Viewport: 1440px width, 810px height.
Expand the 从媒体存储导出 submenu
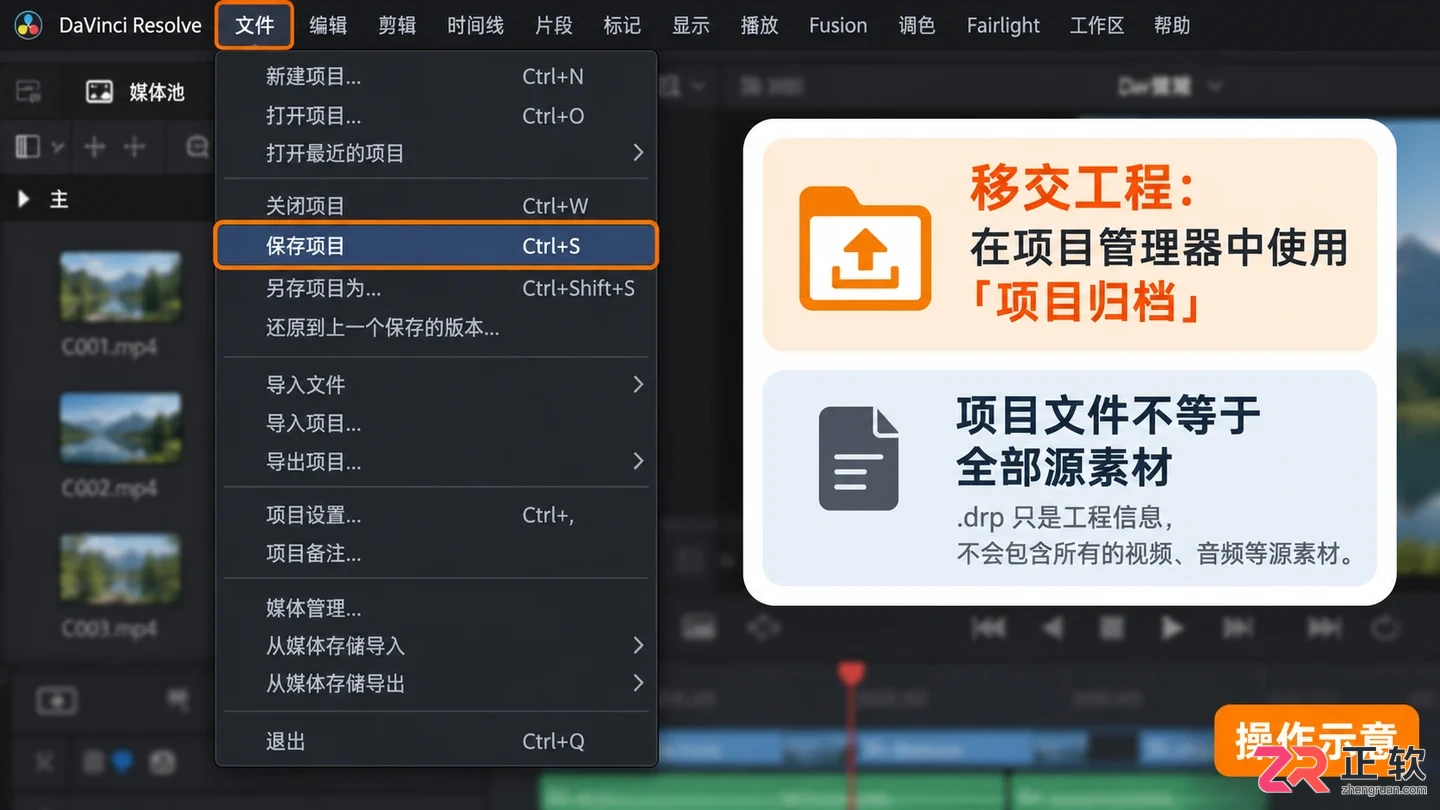[x=638, y=683]
